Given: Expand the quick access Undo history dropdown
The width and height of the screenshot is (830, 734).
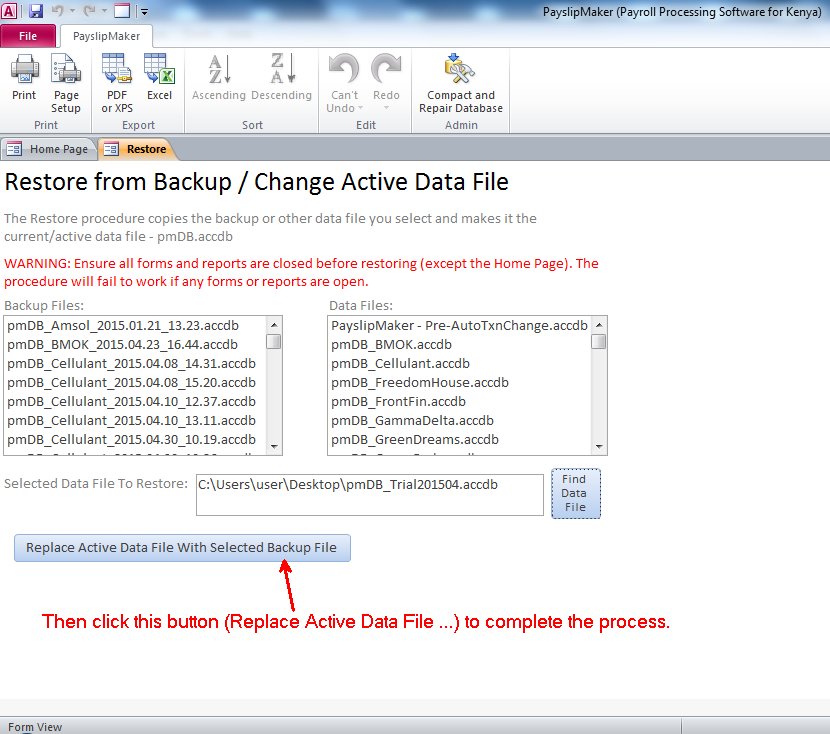Looking at the screenshot, I should click(x=73, y=11).
